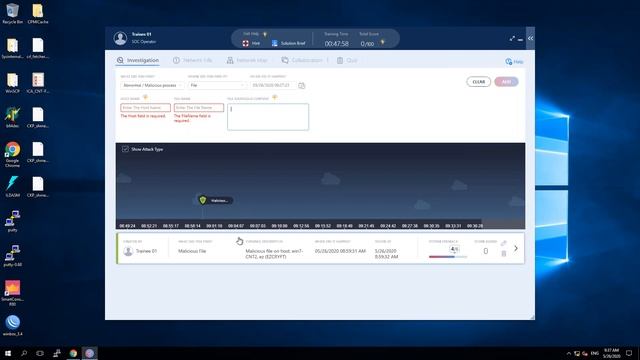This screenshot has width=640, height=360.
Task: Open the Help link
Action: click(x=514, y=62)
